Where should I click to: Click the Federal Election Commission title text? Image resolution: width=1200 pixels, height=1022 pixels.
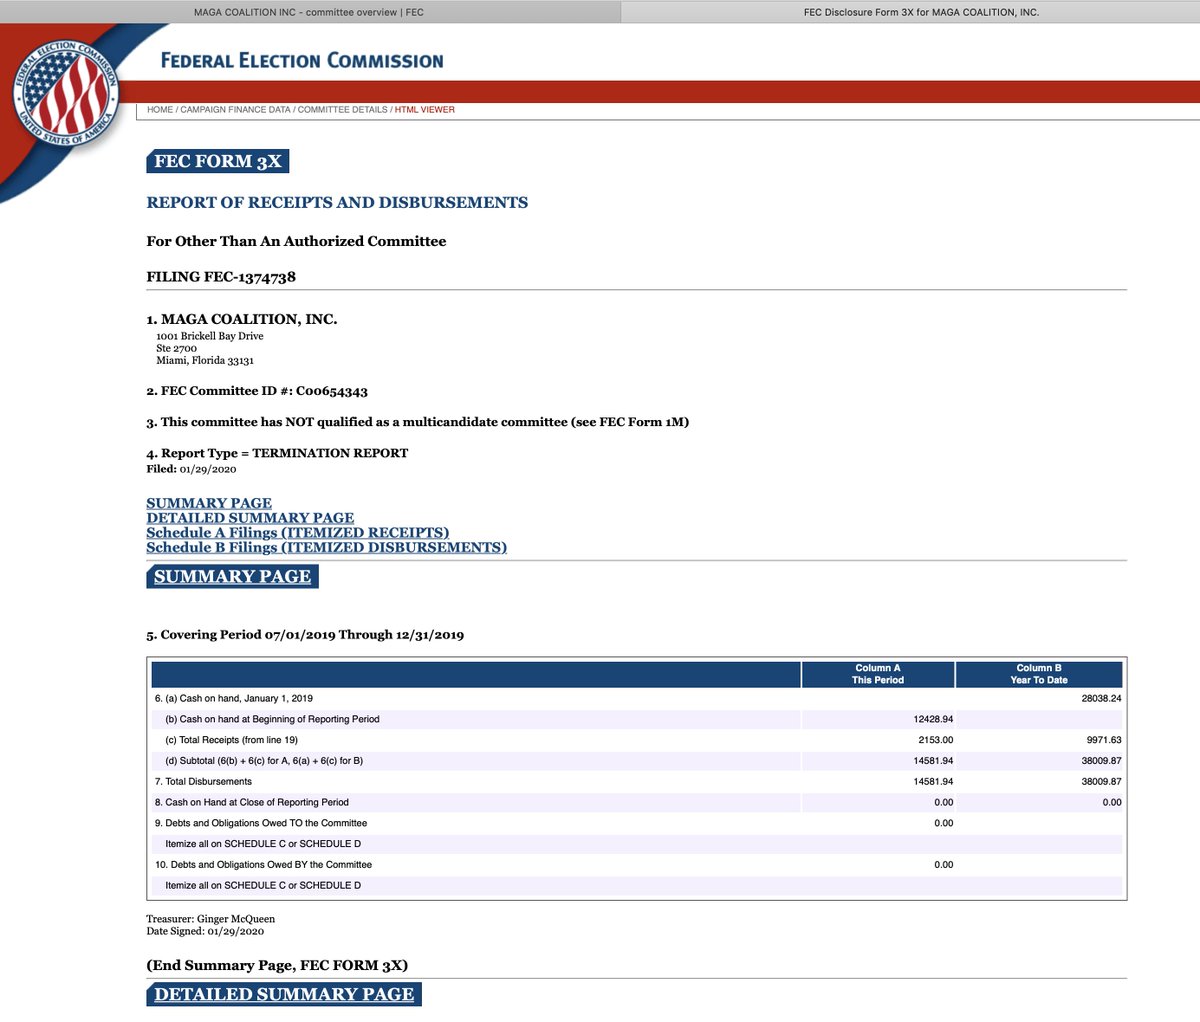click(x=302, y=60)
